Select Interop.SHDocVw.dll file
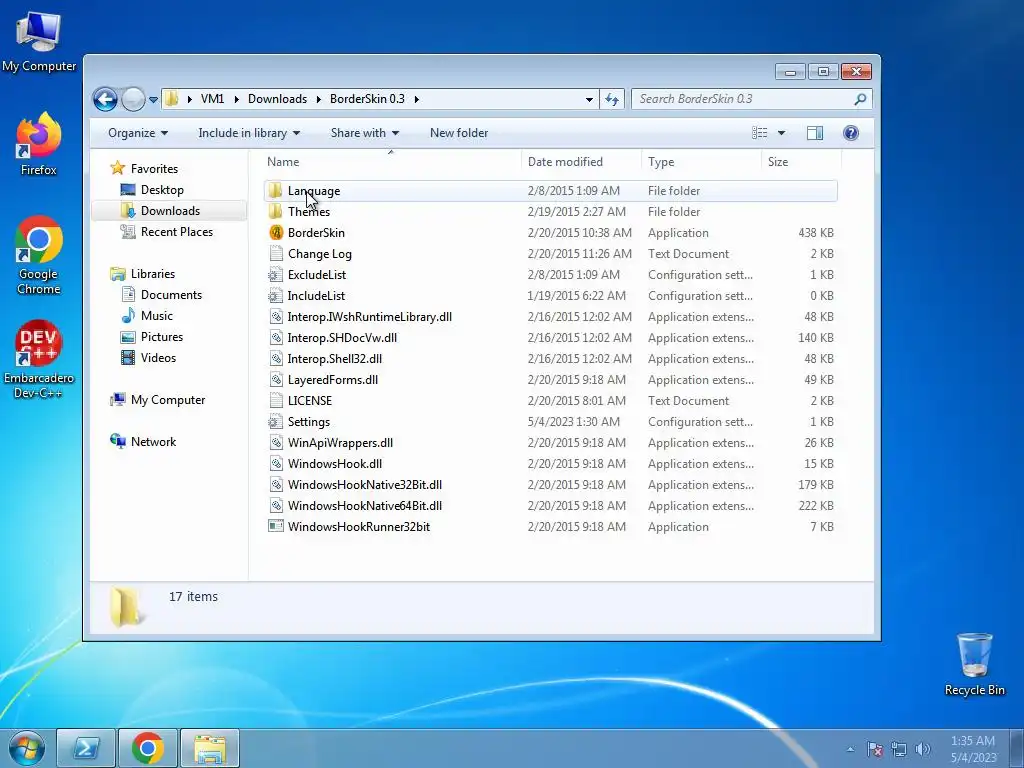 [342, 338]
